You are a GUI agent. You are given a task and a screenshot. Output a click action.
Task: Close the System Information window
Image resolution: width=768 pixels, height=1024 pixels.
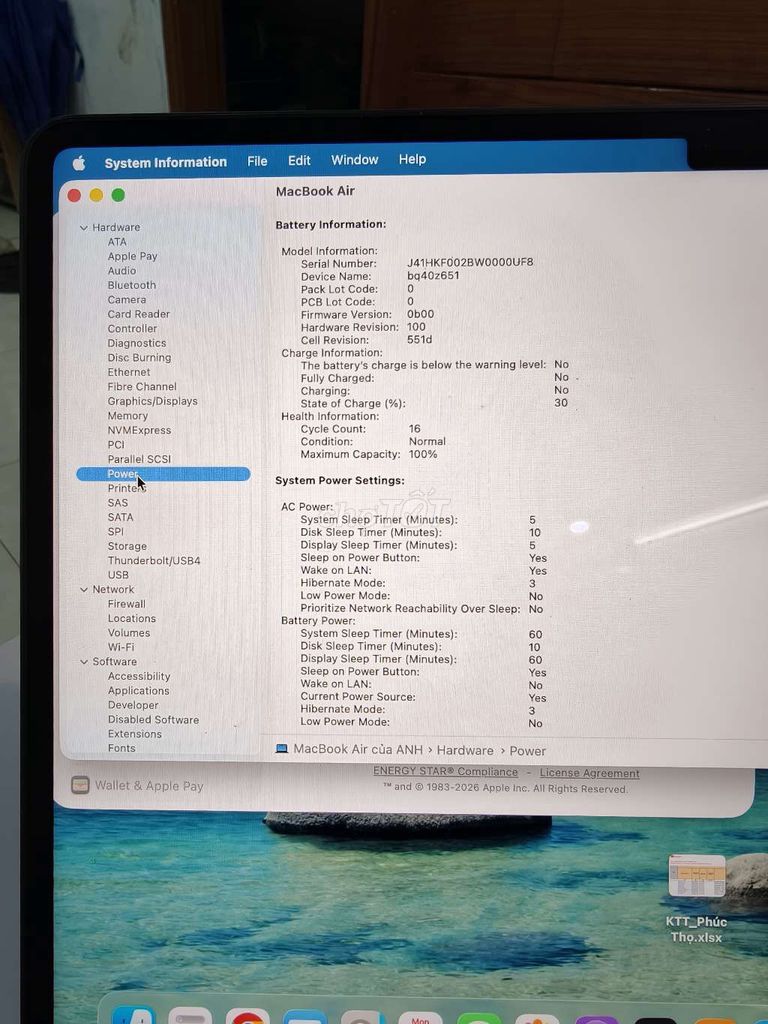pos(74,195)
